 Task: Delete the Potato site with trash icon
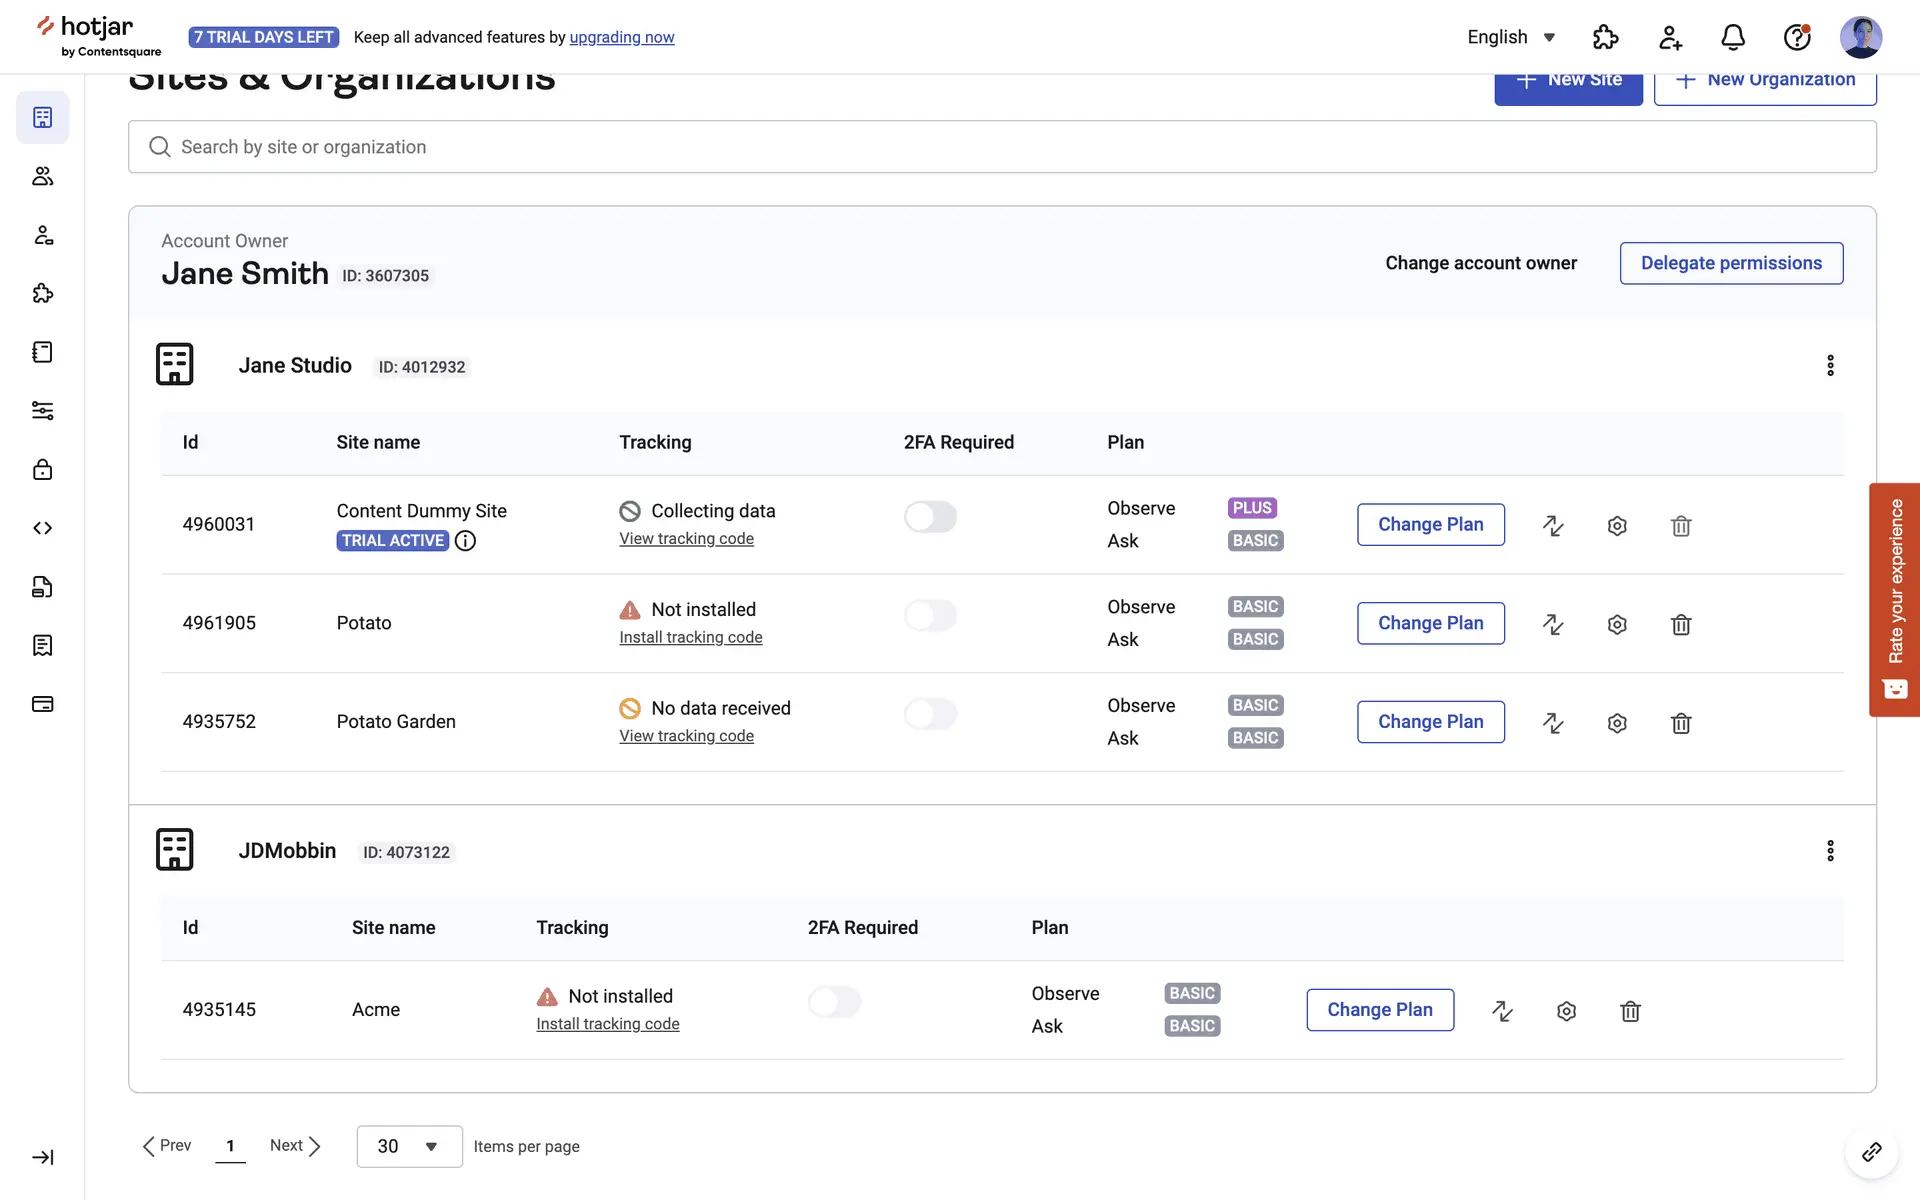(x=1681, y=624)
